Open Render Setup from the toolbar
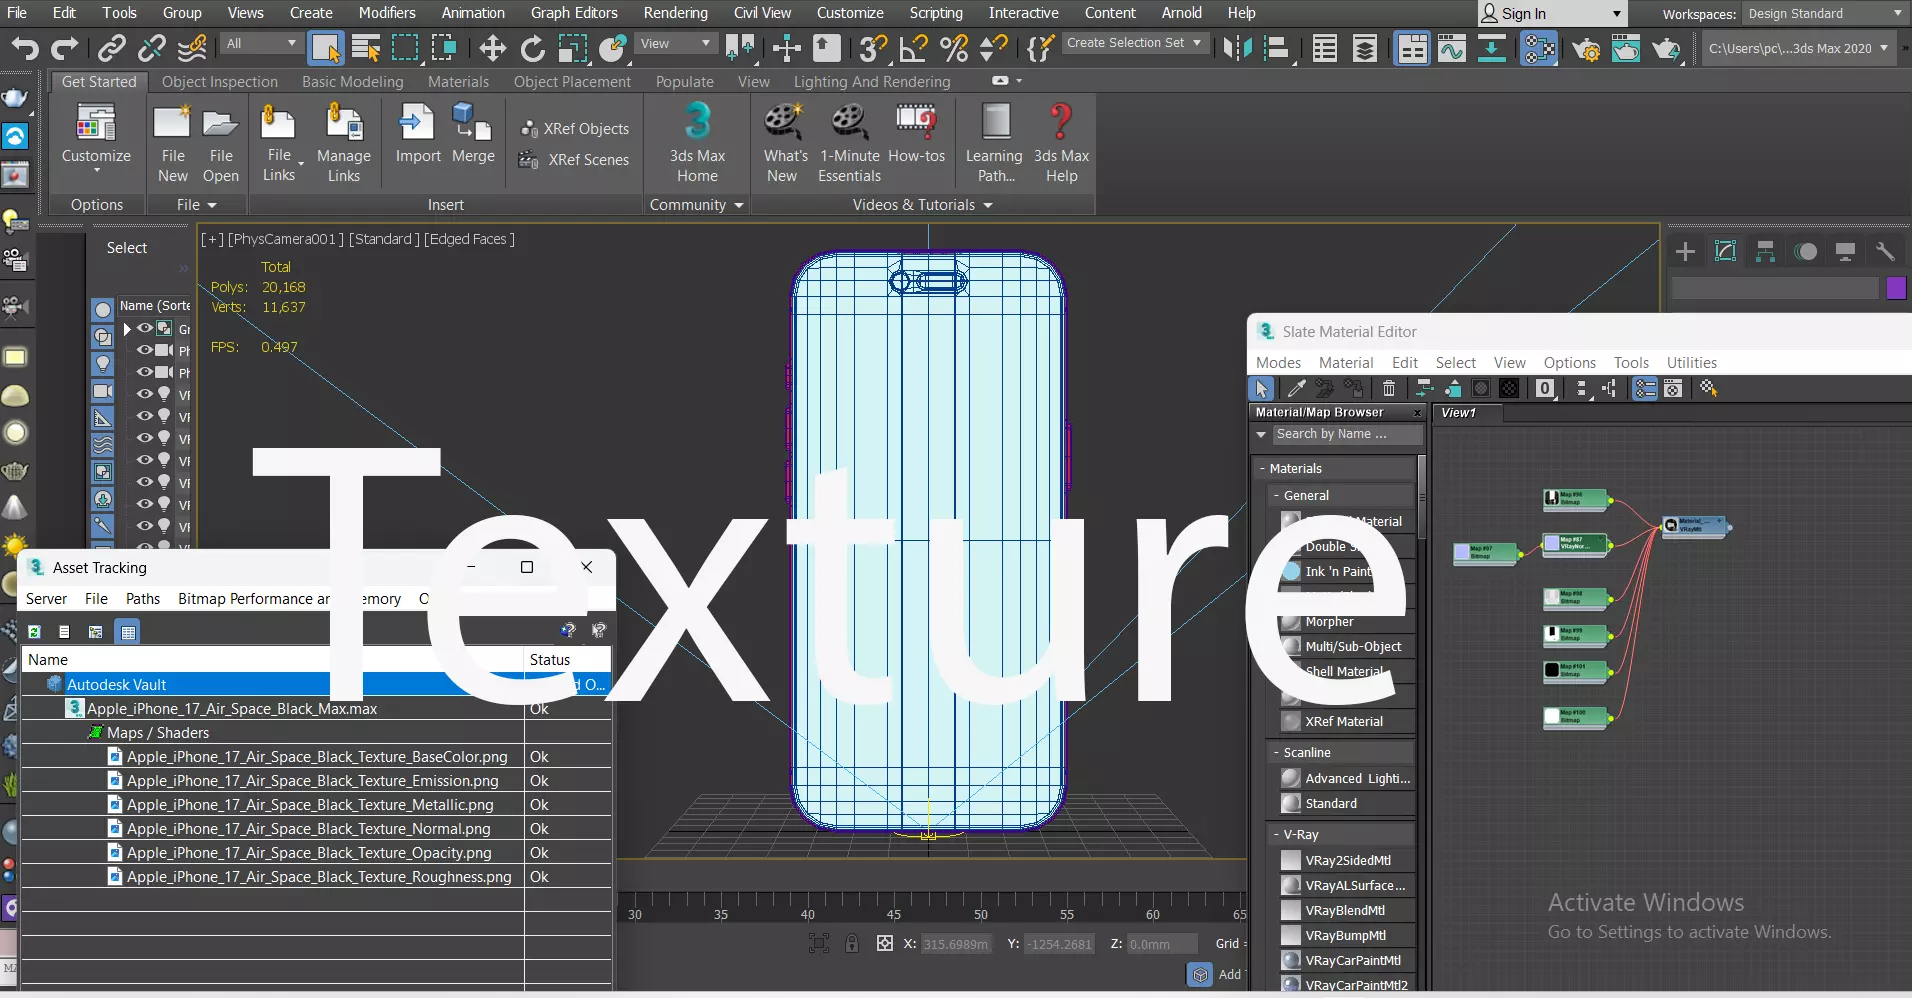1912x998 pixels. pyautogui.click(x=1586, y=48)
